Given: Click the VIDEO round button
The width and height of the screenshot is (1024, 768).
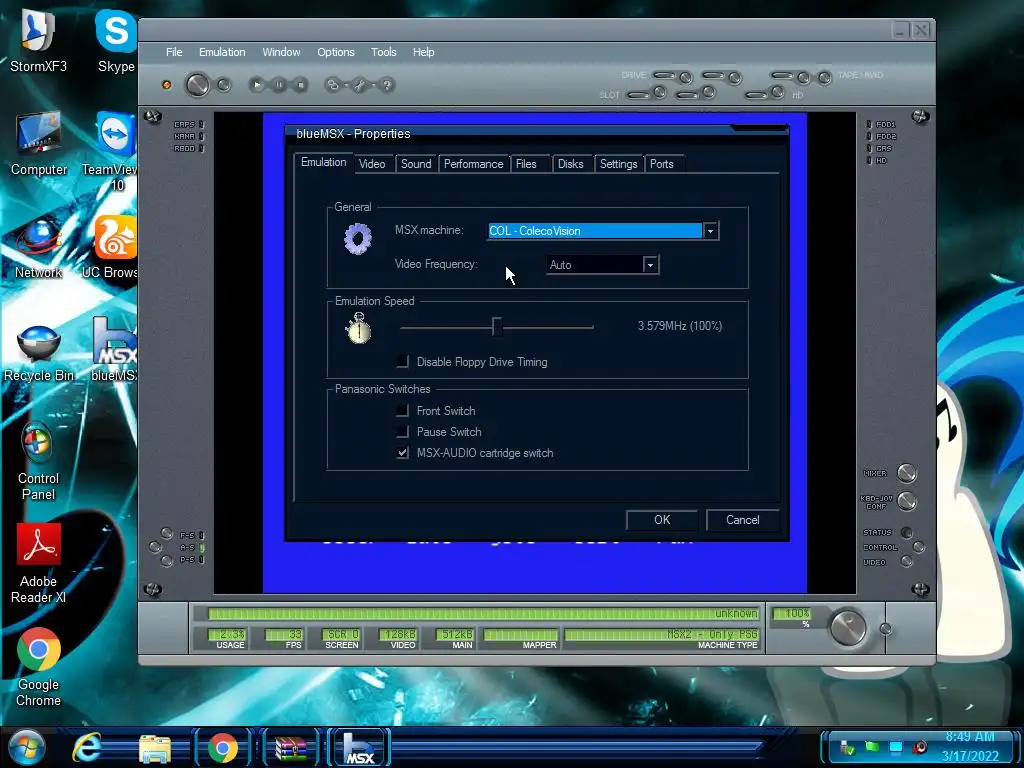Looking at the screenshot, I should point(906,562).
